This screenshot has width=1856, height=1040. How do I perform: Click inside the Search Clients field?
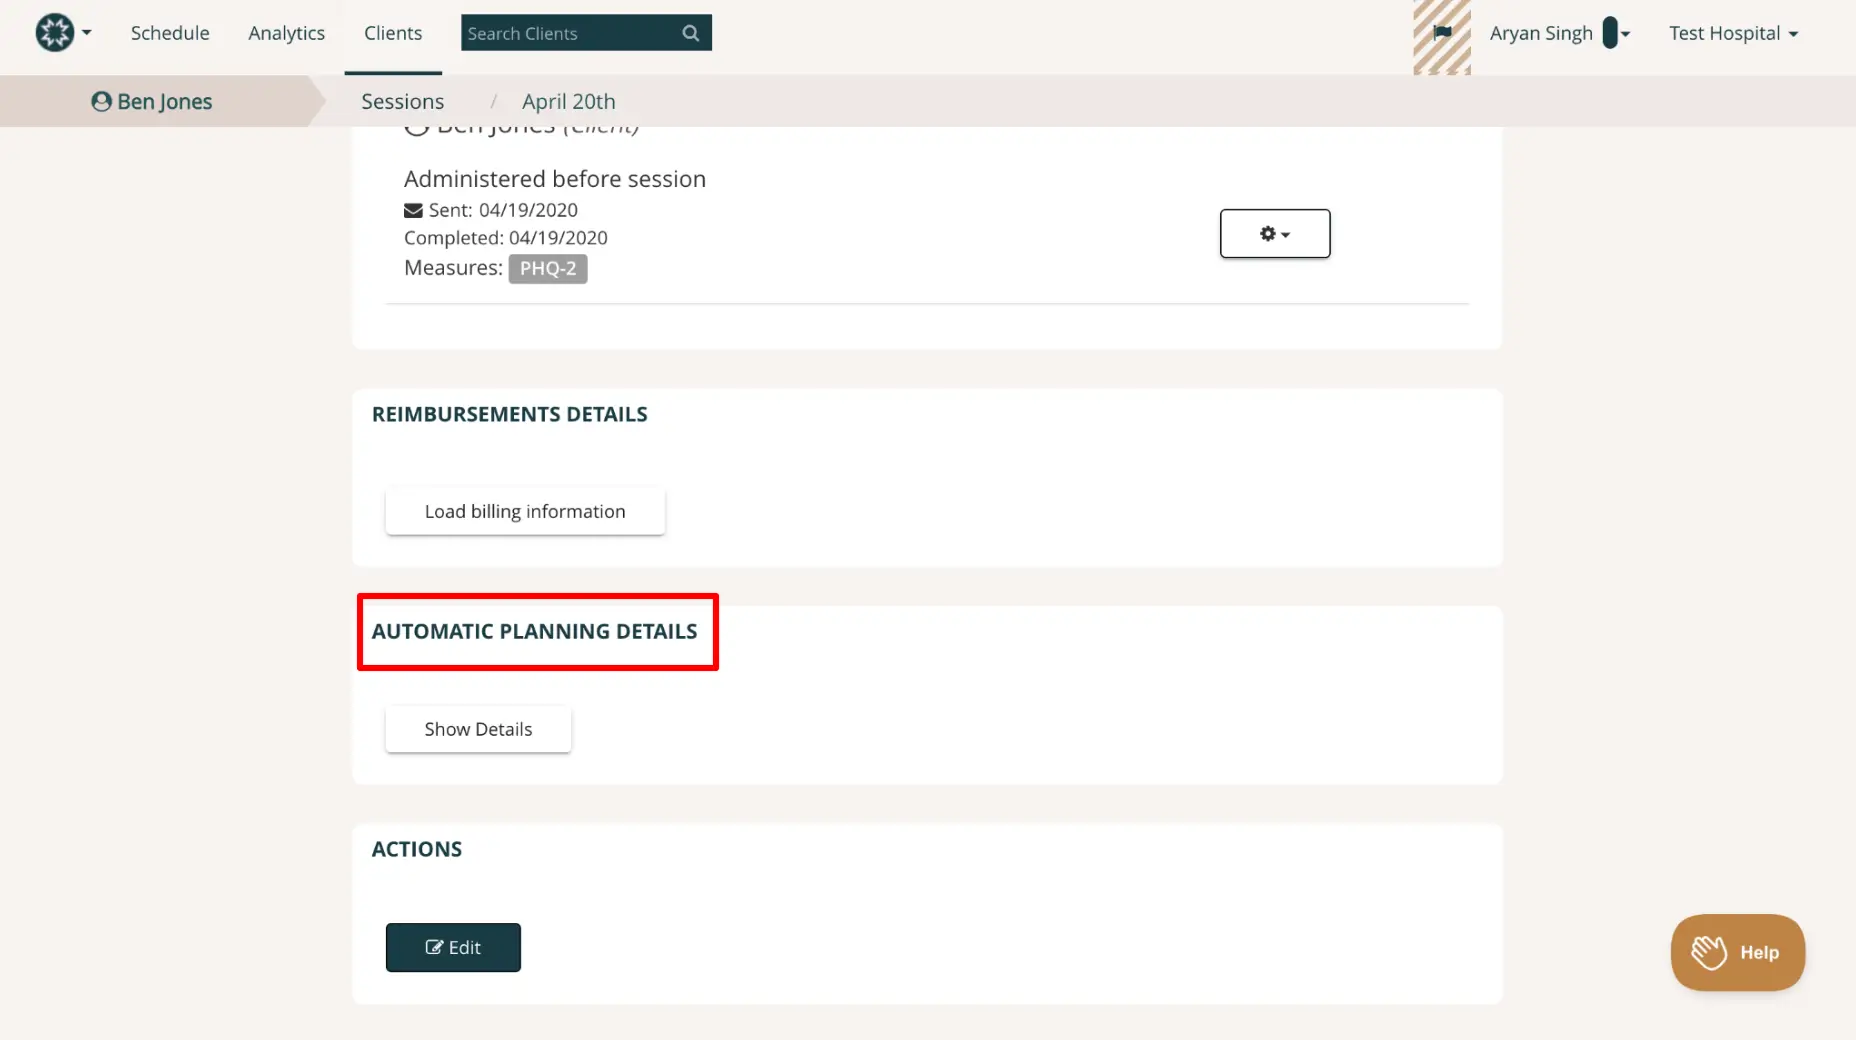click(x=560, y=32)
